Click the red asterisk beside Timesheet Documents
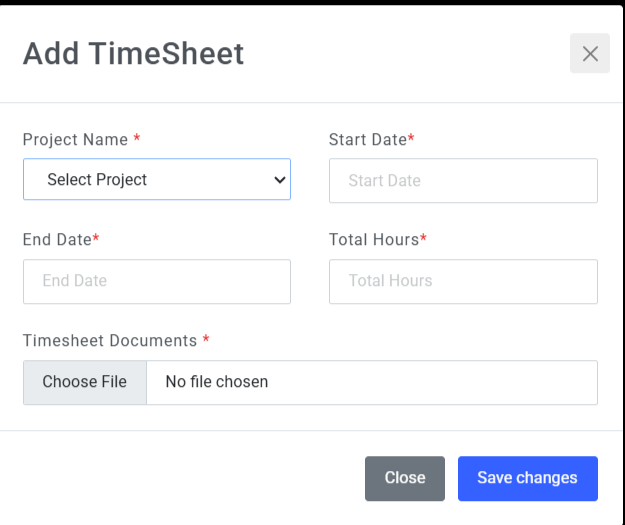 coord(206,340)
